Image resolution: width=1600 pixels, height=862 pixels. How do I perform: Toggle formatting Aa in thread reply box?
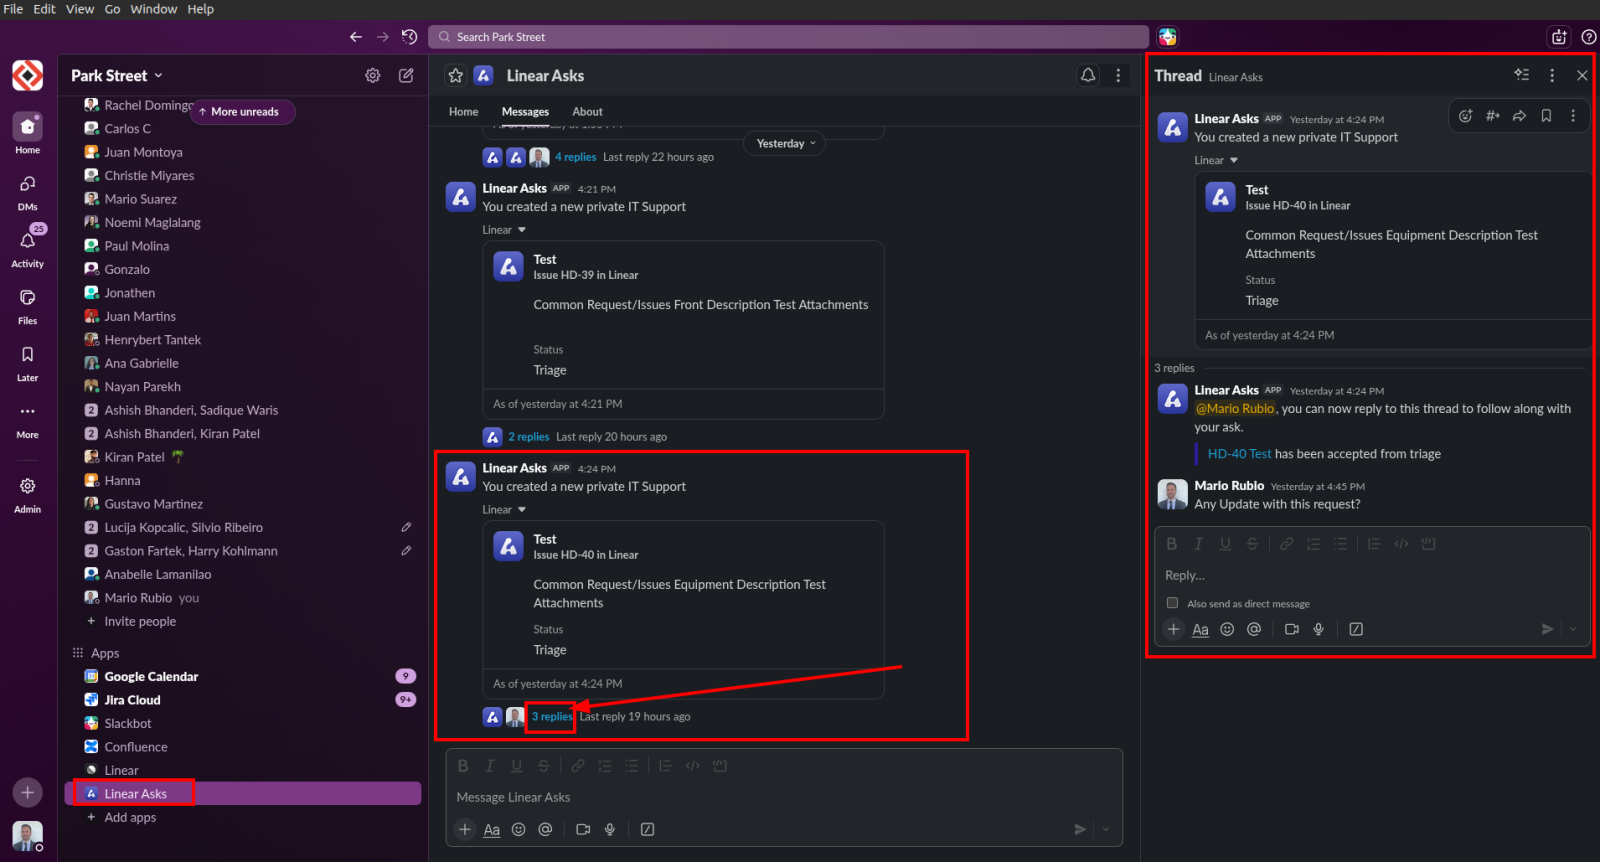click(x=1200, y=629)
